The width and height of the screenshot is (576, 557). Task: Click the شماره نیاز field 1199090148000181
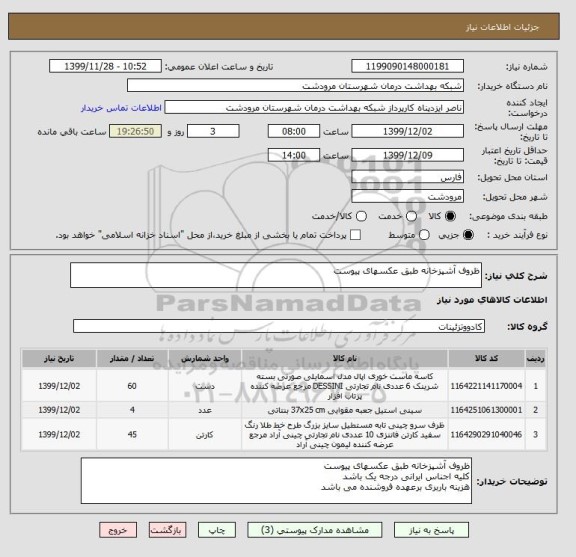(407, 67)
